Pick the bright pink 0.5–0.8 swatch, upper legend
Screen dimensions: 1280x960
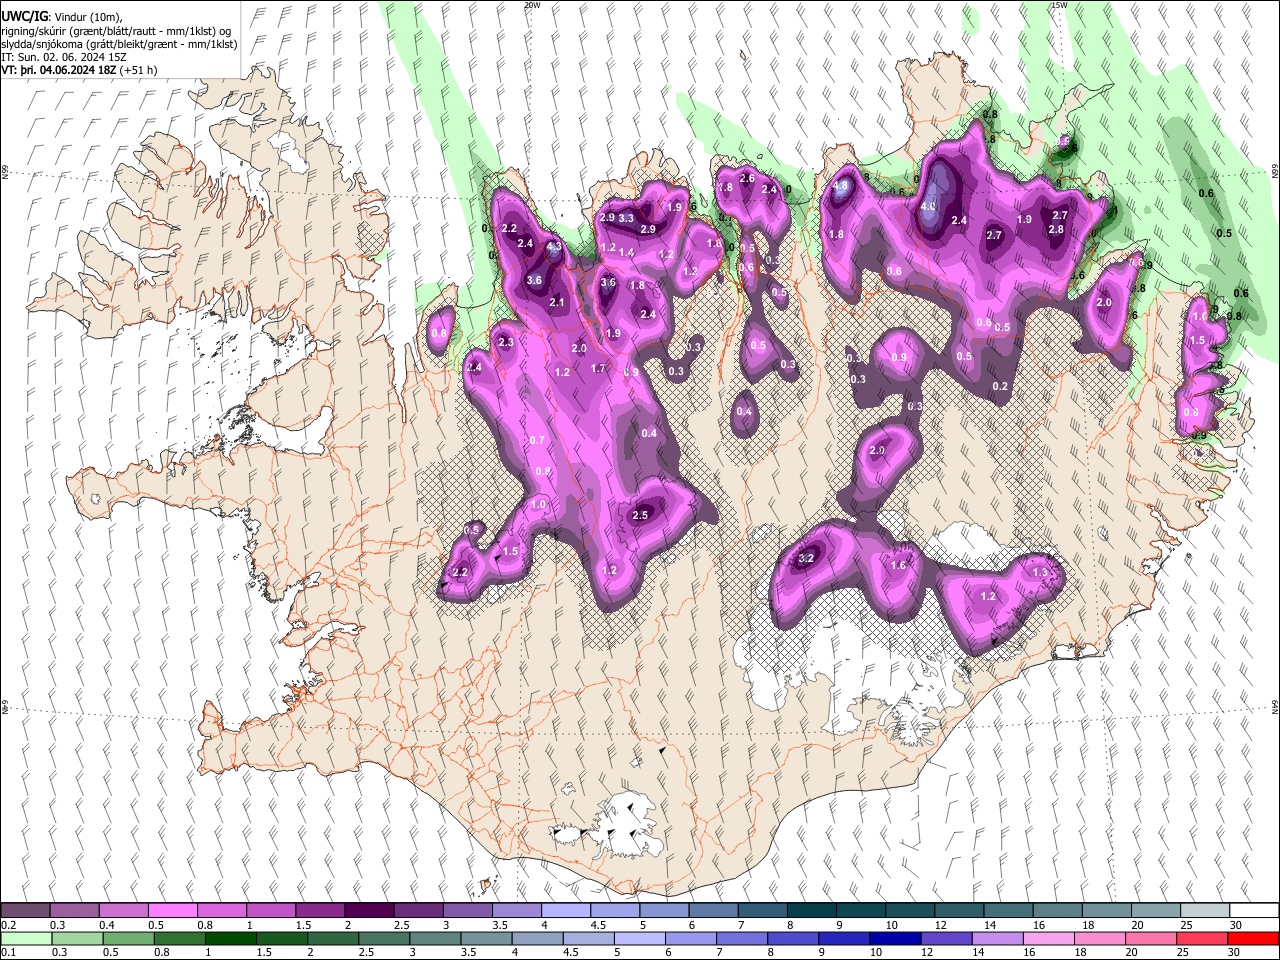pos(173,911)
